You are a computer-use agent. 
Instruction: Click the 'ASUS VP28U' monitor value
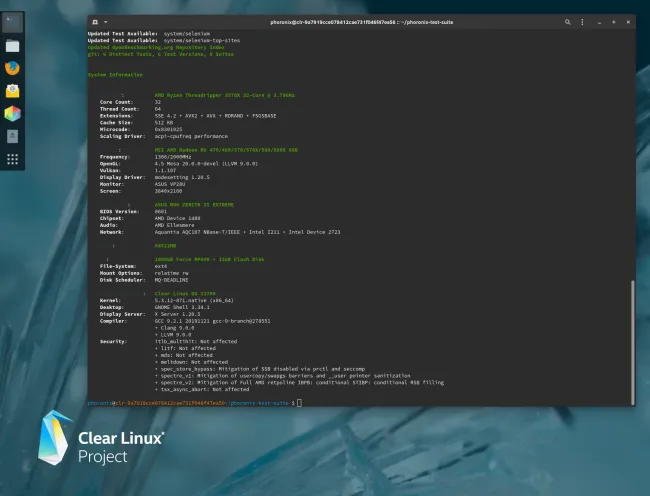pos(170,184)
